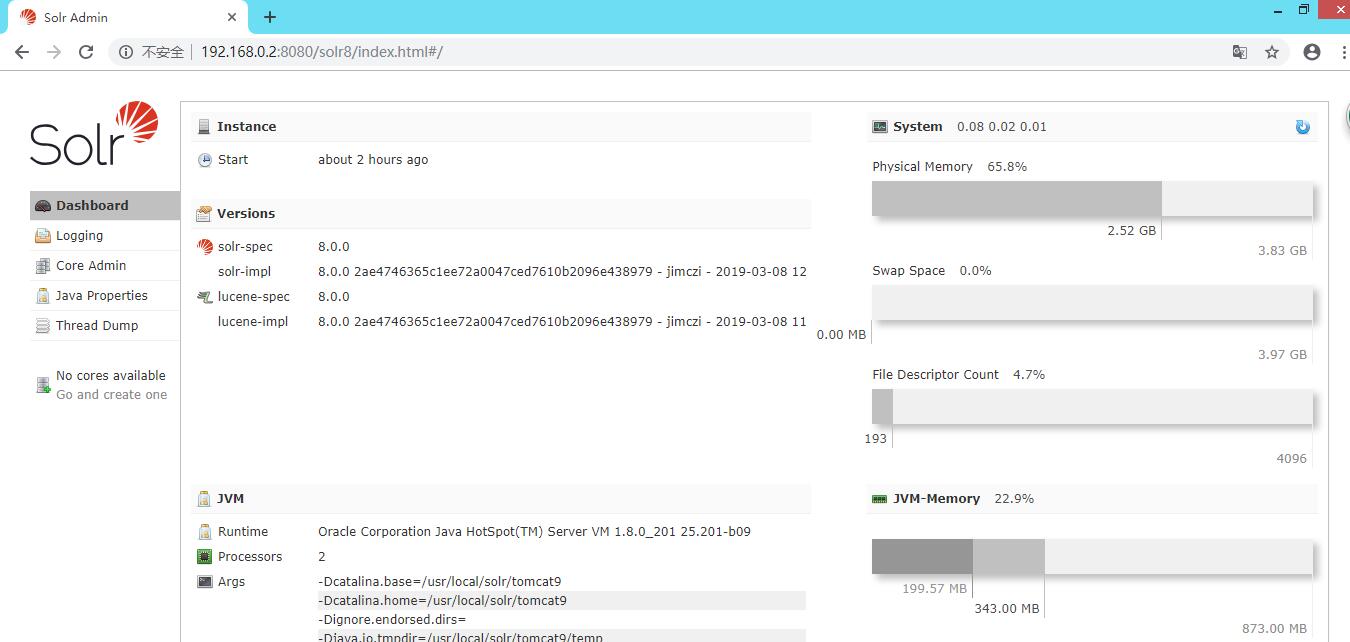Click the Logging notepad icon

click(x=42, y=236)
